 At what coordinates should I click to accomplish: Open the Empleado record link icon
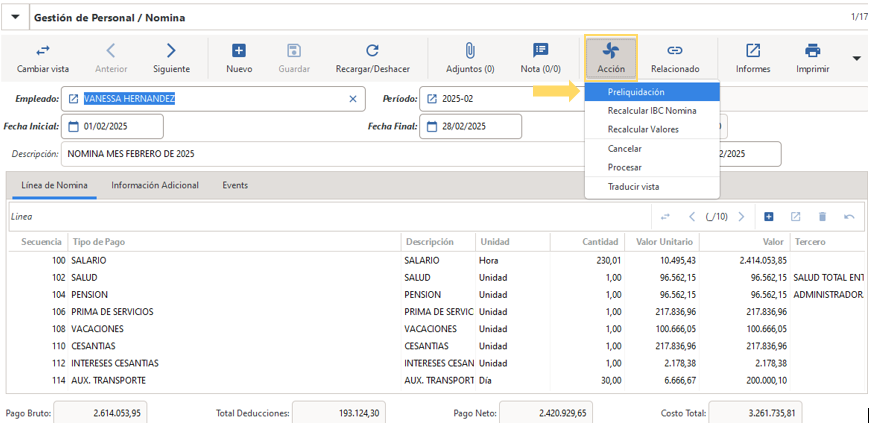point(73,99)
